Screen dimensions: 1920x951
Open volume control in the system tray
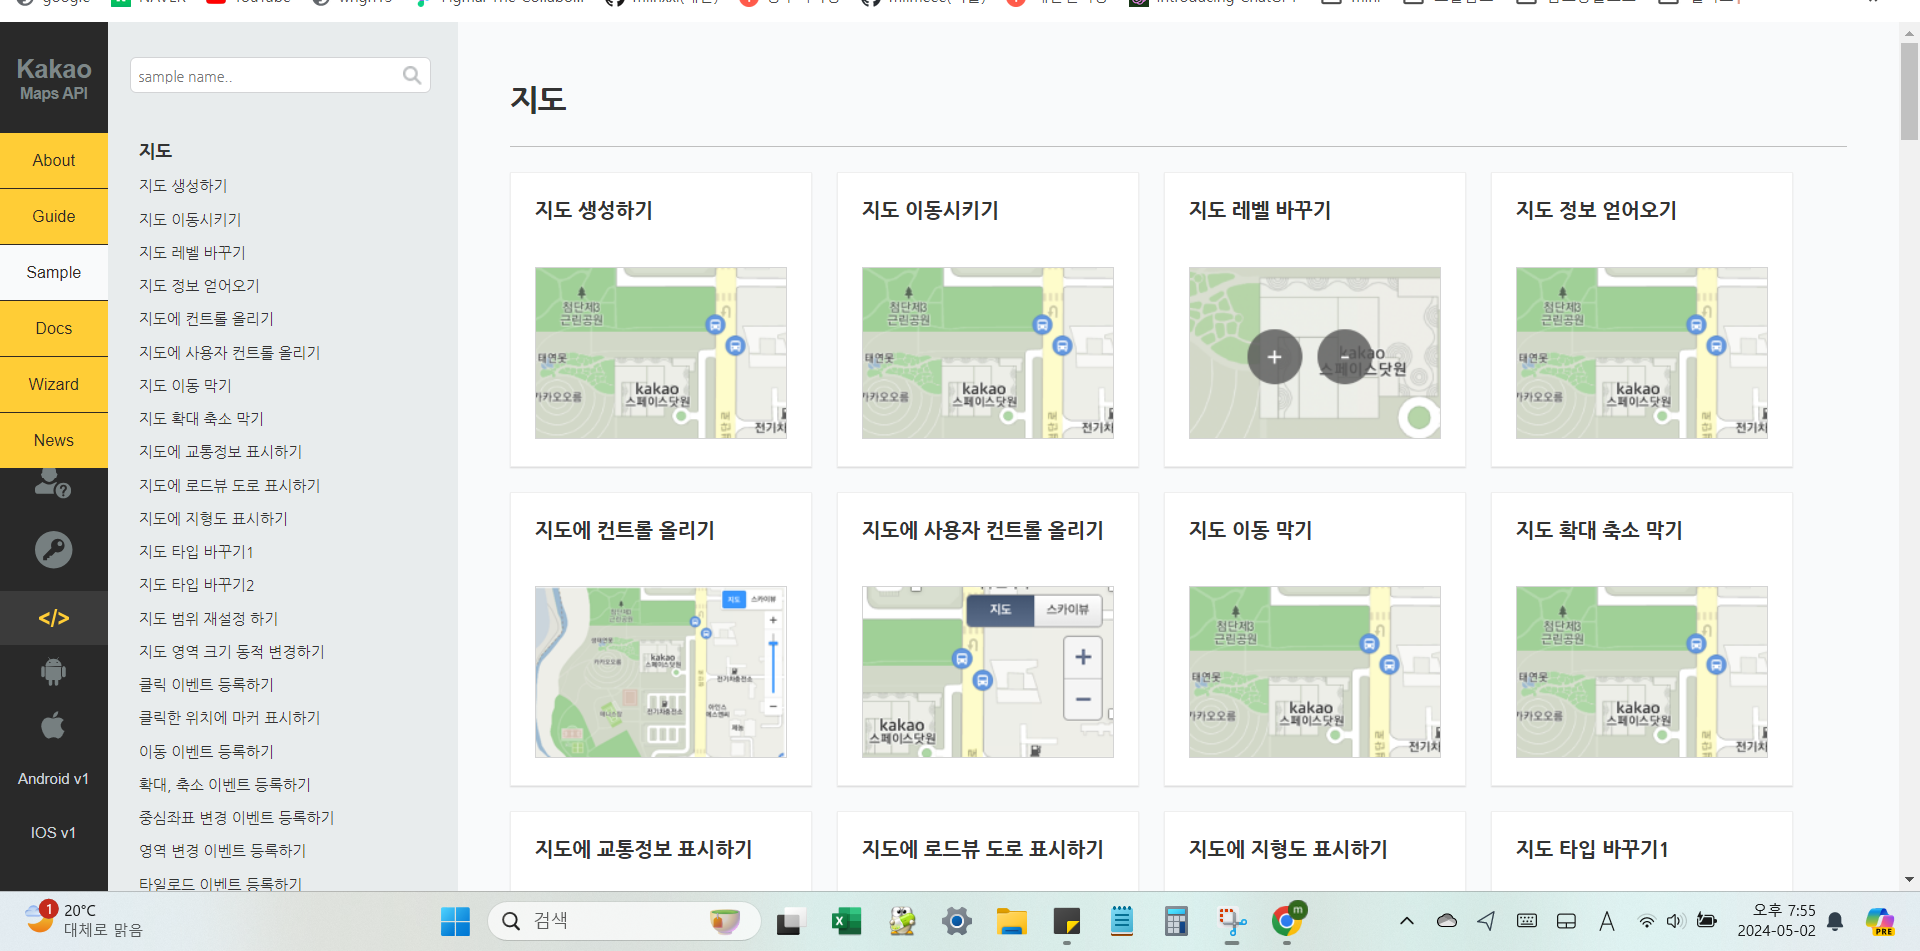pos(1676,921)
